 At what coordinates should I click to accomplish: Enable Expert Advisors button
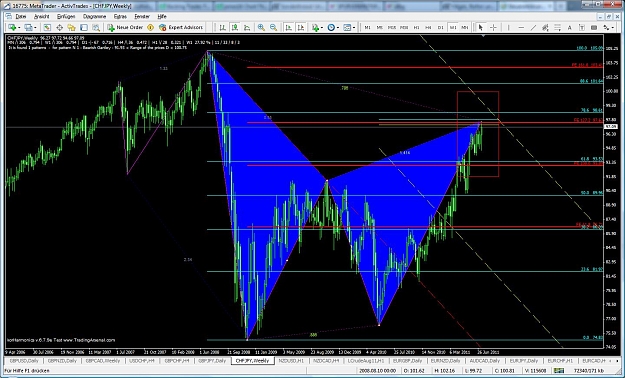pos(181,28)
